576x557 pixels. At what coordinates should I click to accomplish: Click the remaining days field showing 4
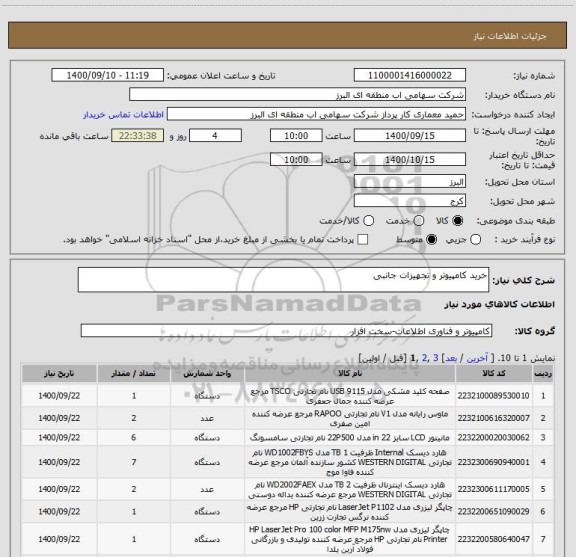[x=215, y=136]
